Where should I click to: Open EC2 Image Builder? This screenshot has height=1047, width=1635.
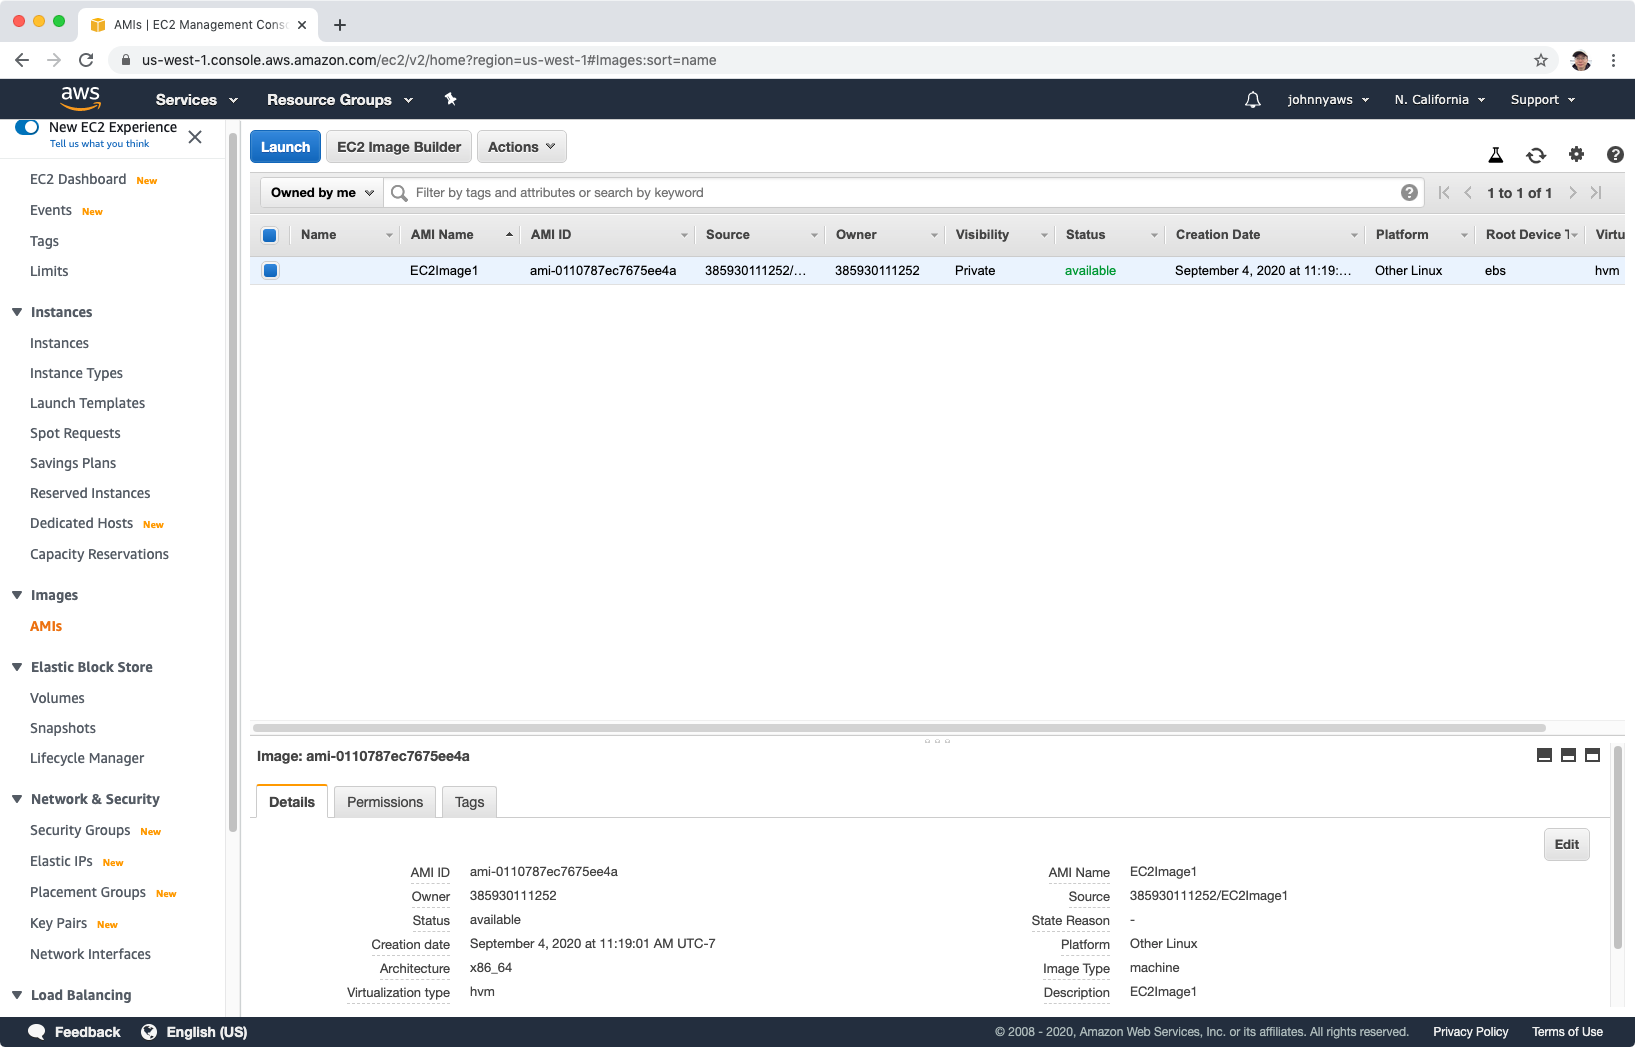399,147
